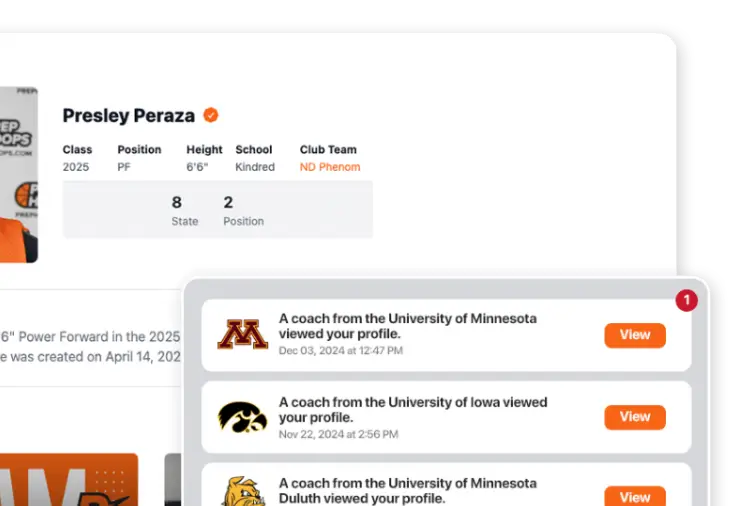Click the orange verified badge beside Presley Peraza
748x506 pixels.
210,115
